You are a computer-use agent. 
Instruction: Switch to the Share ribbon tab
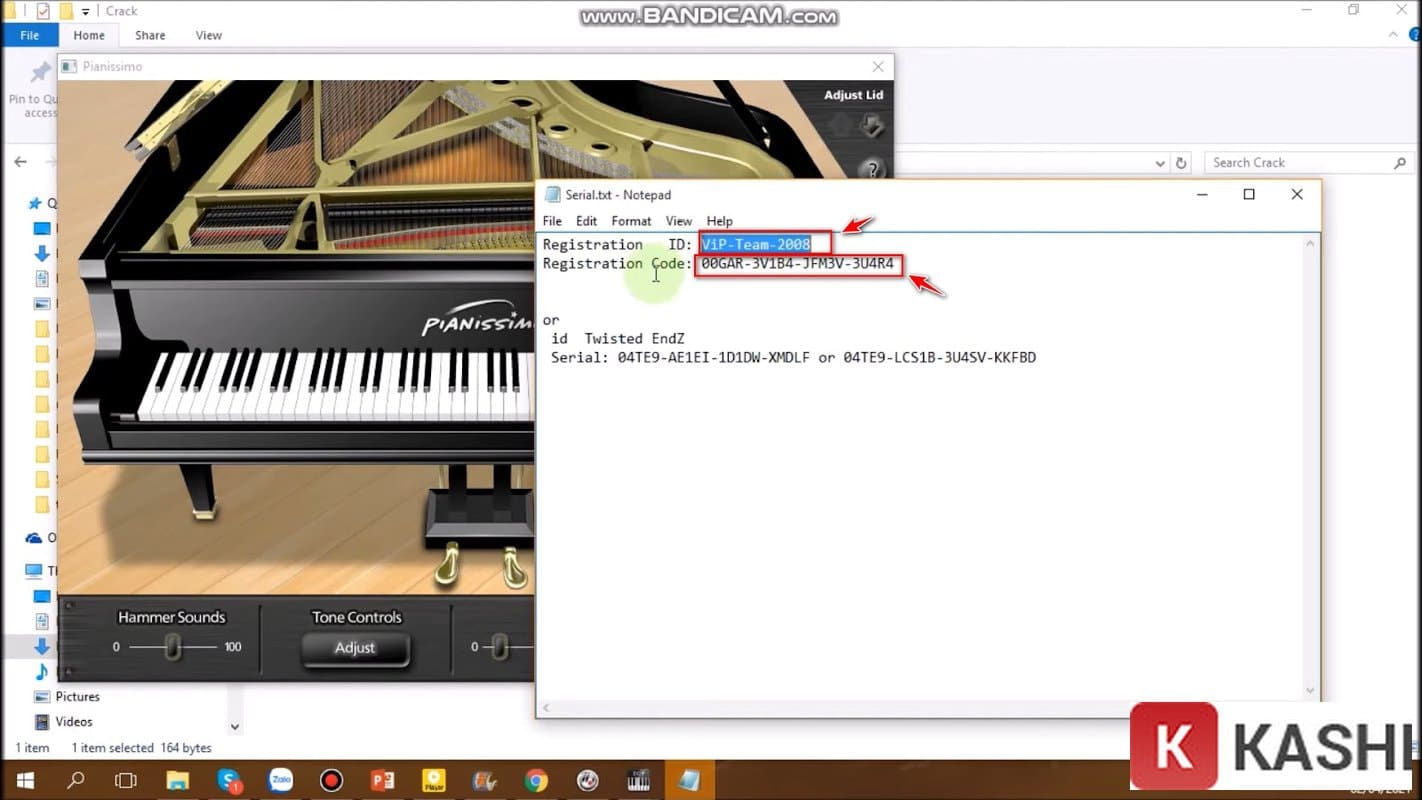click(x=150, y=35)
